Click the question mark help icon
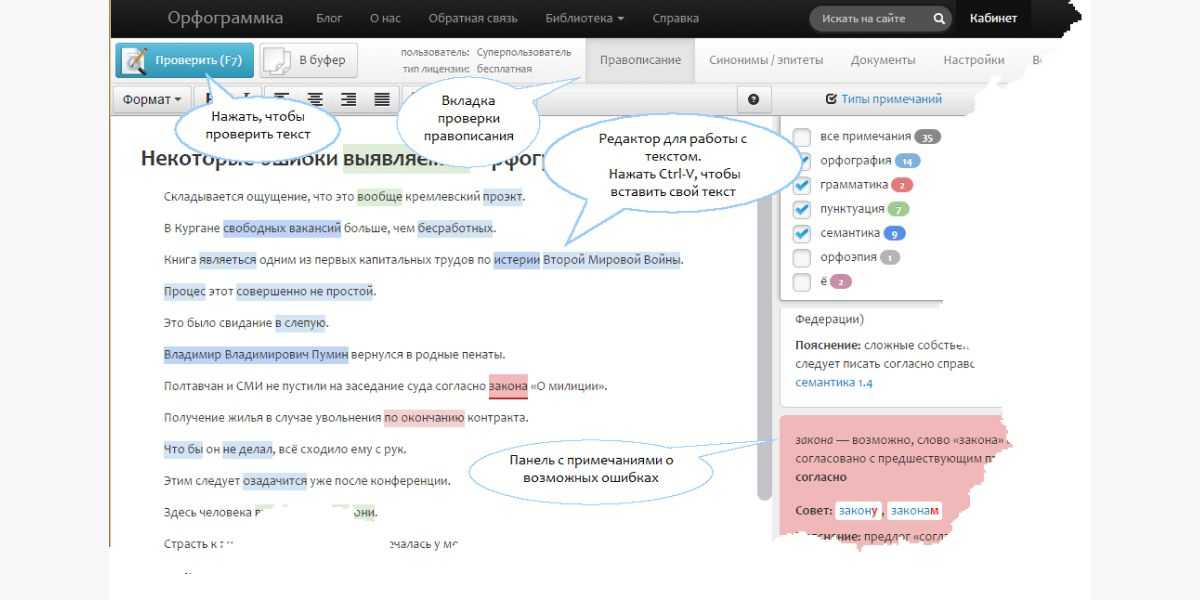This screenshot has height=600, width=1200. point(753,99)
